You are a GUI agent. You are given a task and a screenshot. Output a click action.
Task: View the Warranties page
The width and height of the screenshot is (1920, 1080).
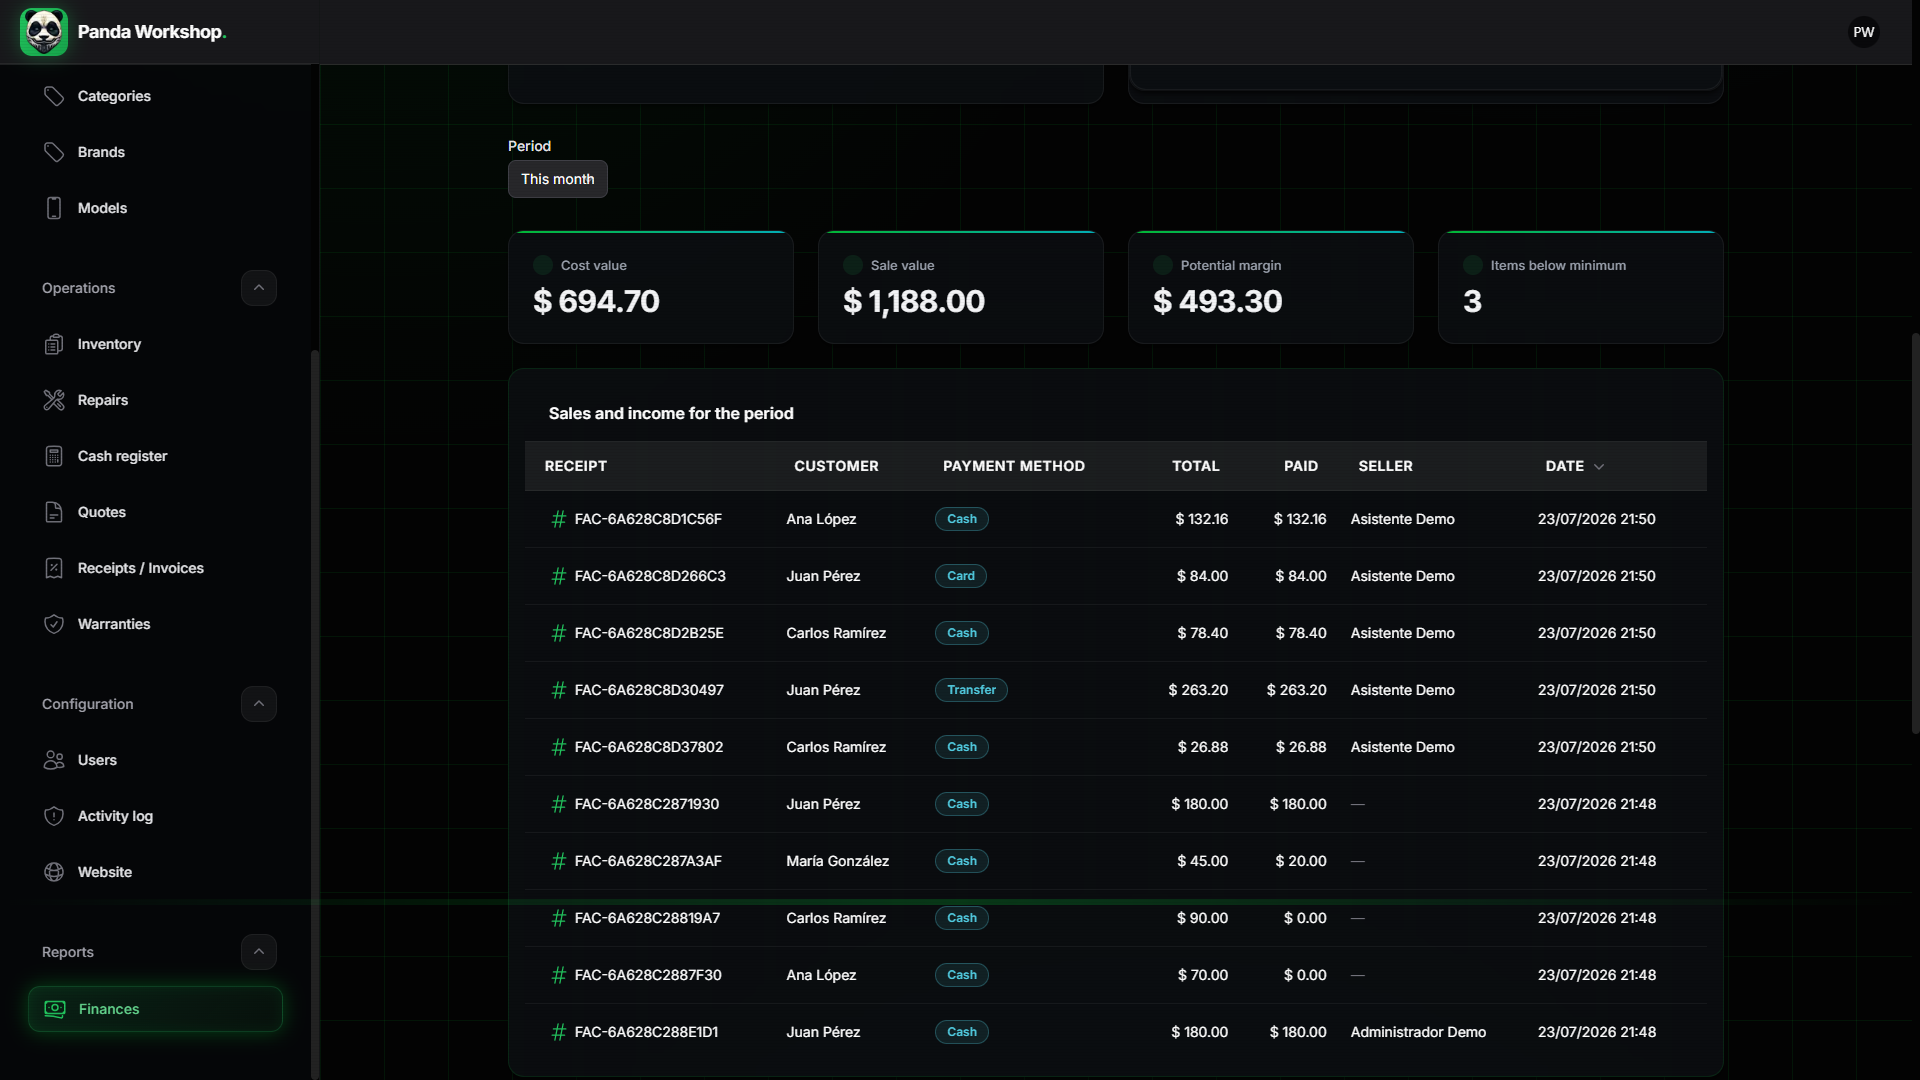(x=155, y=624)
